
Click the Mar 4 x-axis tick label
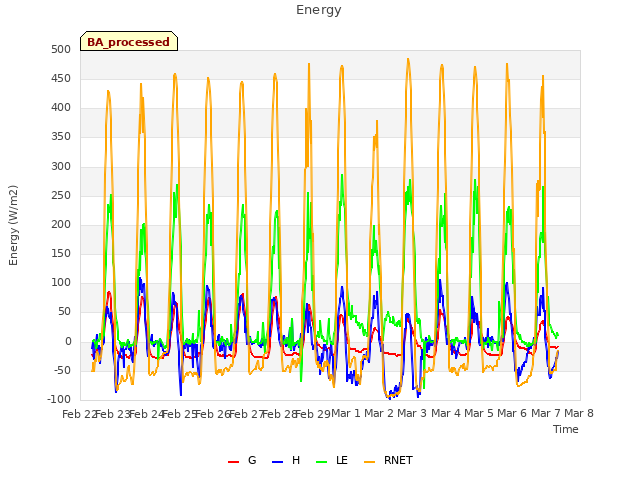(446, 414)
